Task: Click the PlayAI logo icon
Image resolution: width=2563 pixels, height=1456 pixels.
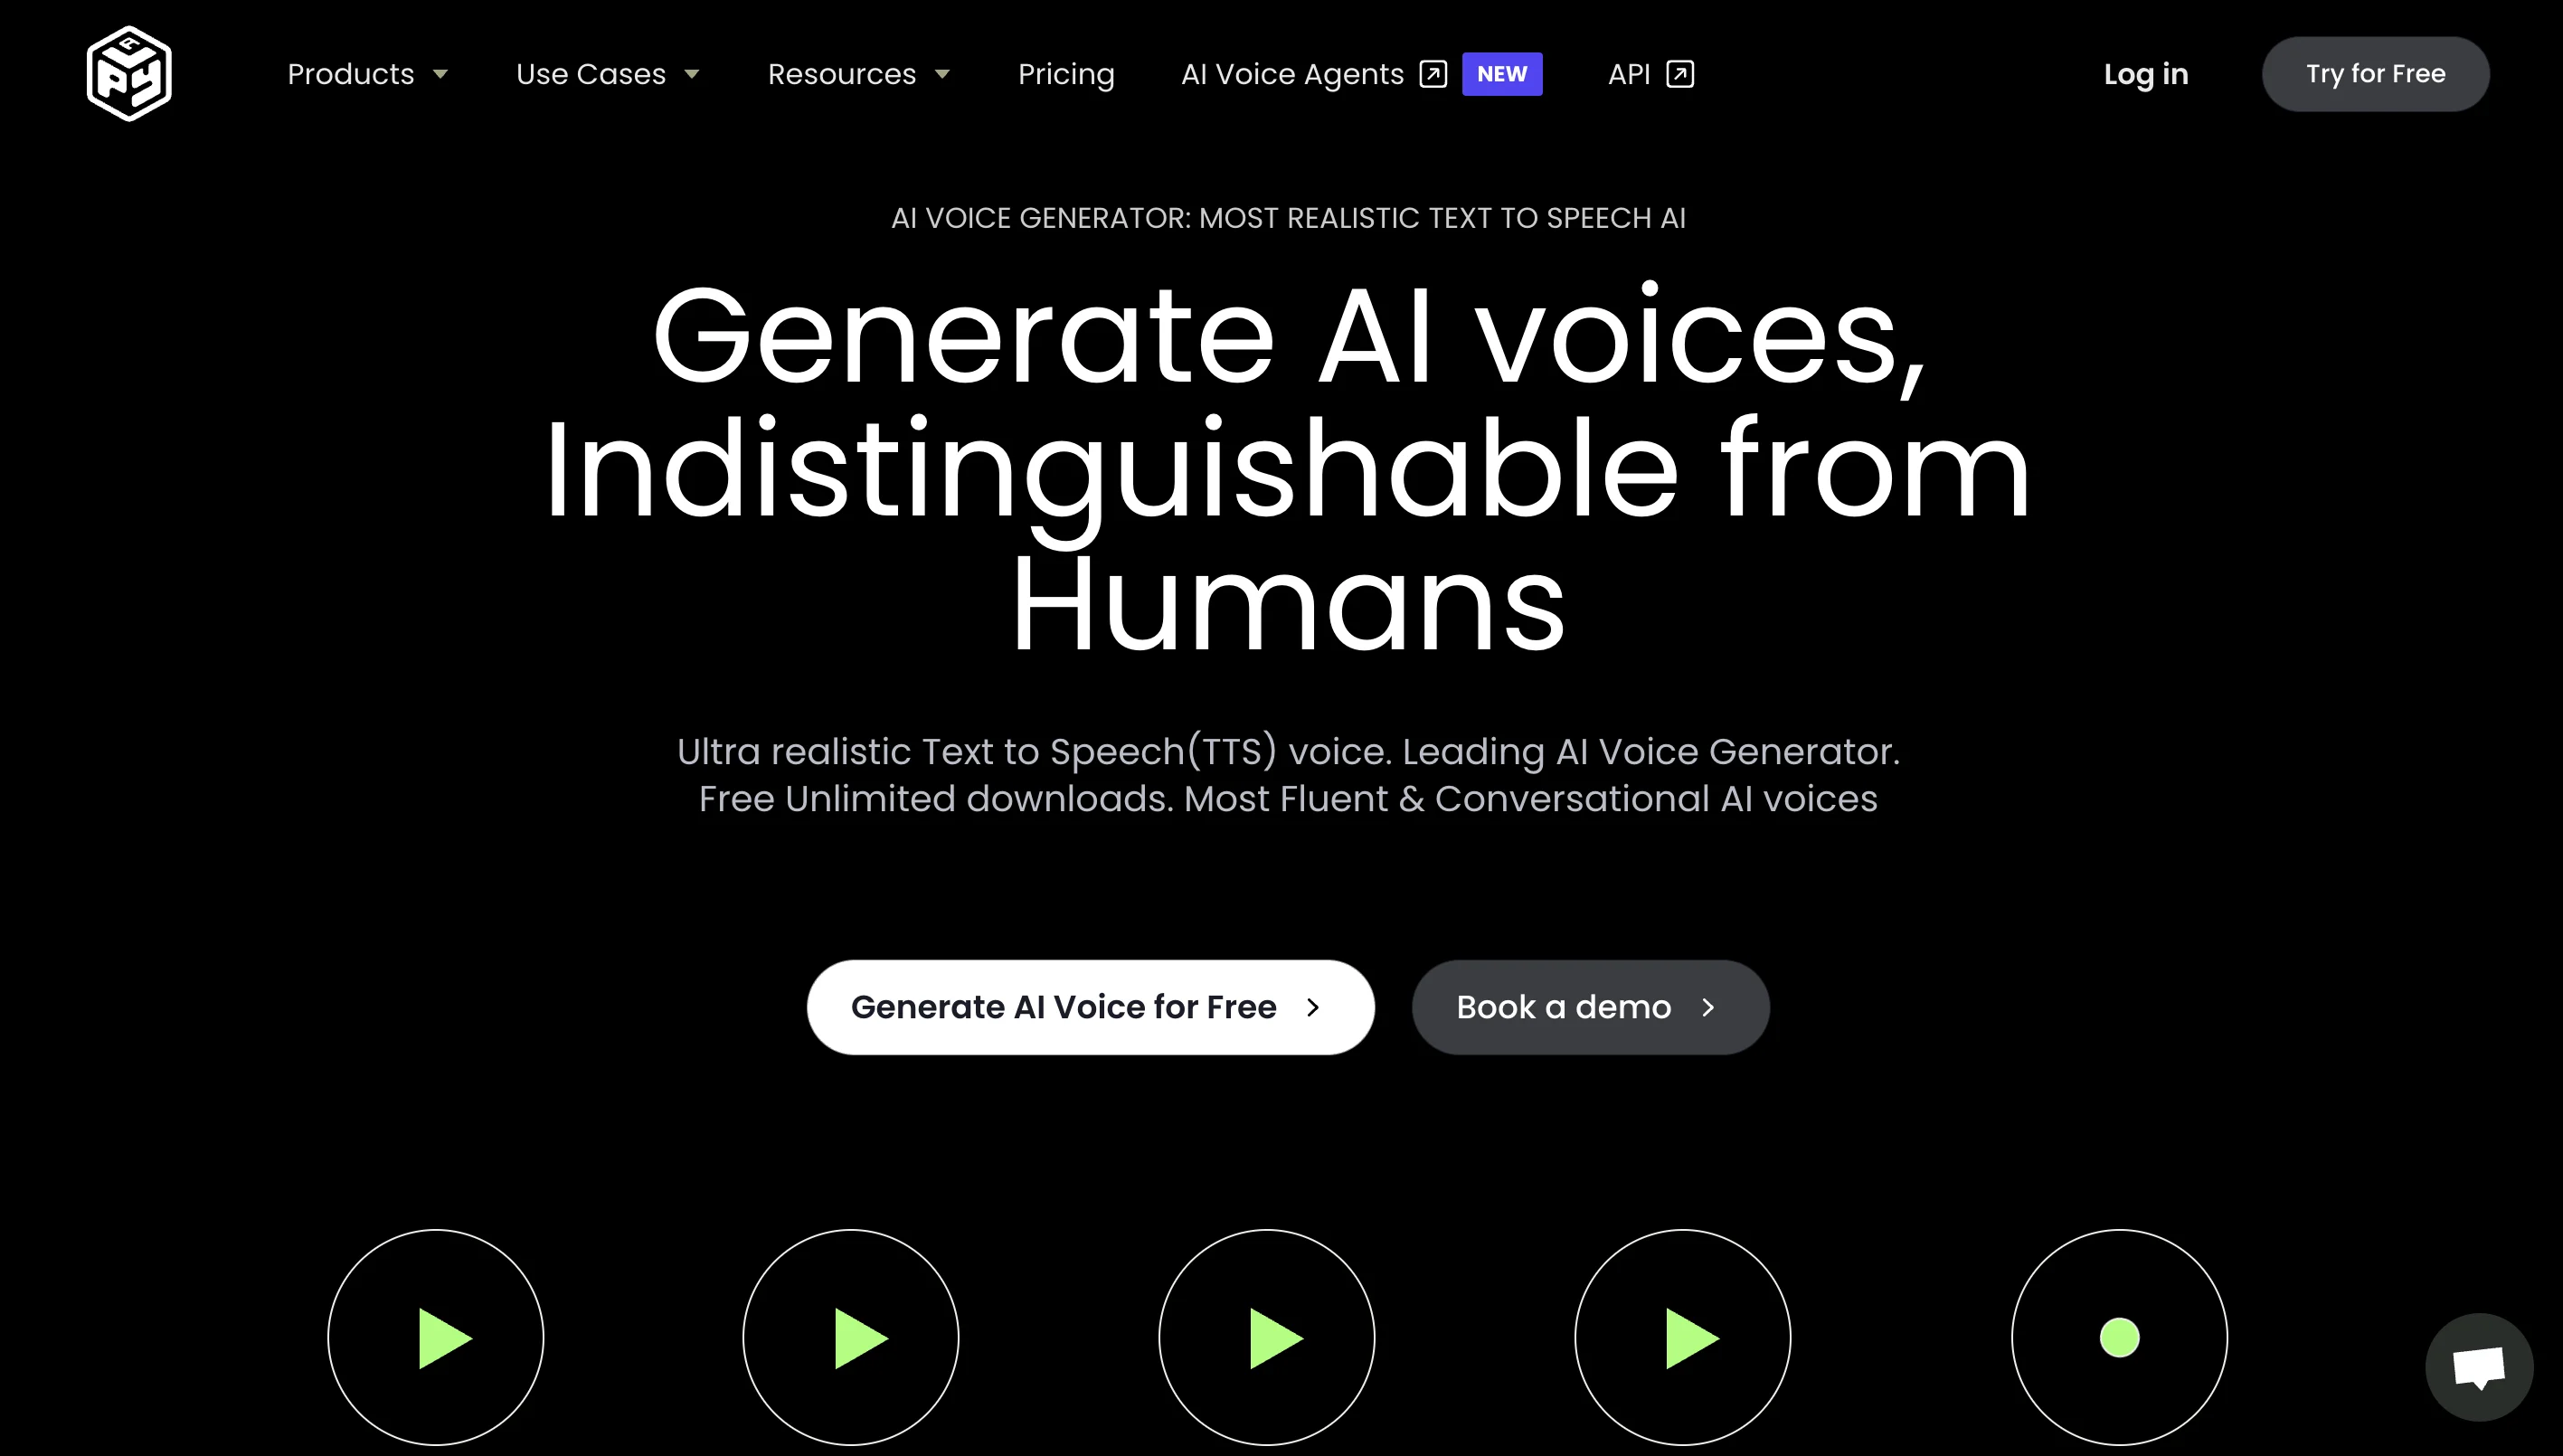Action: (x=130, y=74)
